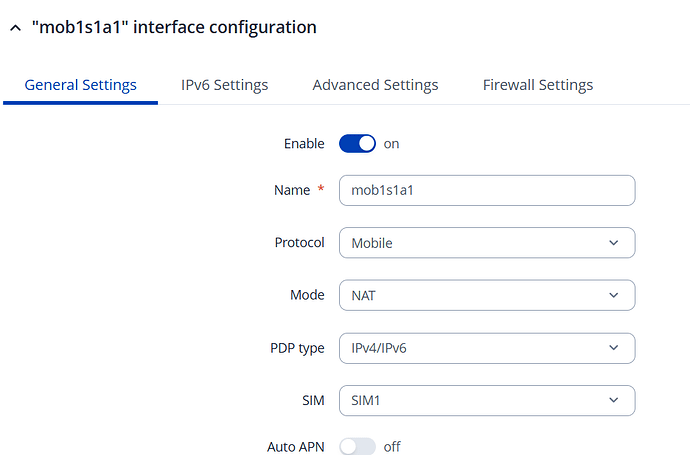Viewport: 690px width, 455px height.
Task: Open the Advanced Settings tab
Action: (x=375, y=85)
